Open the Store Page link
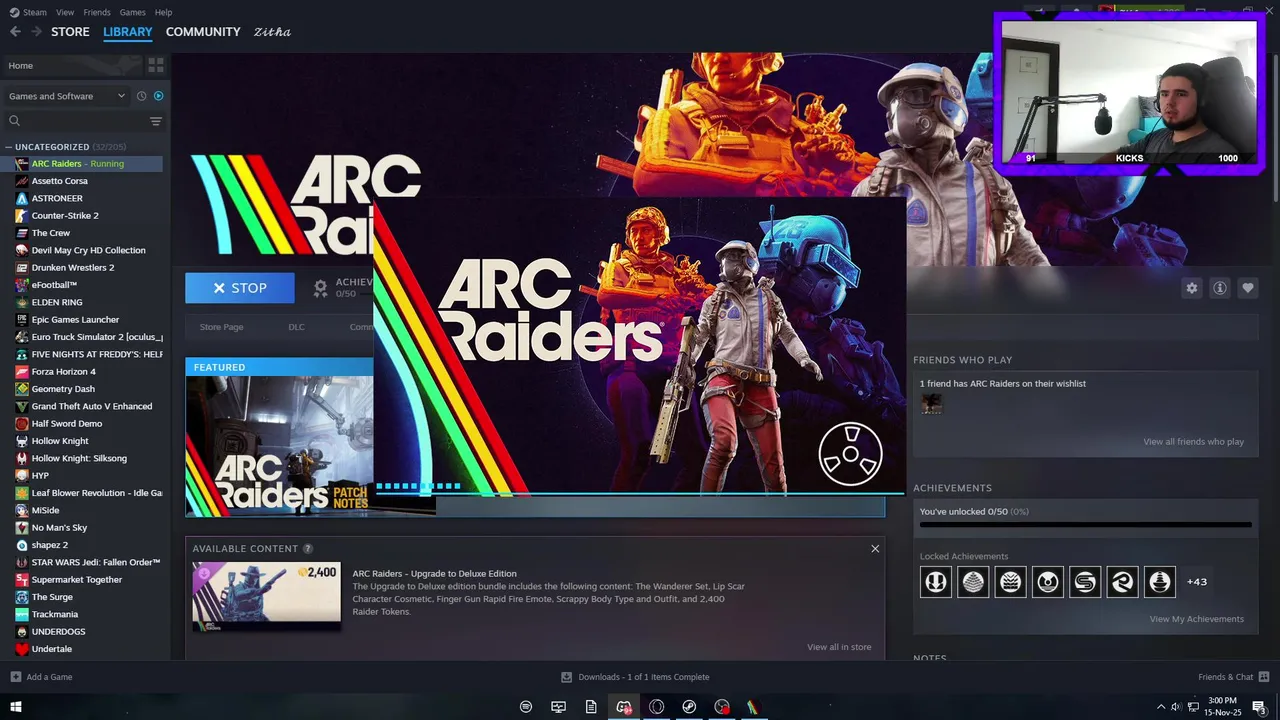The image size is (1280, 720). (x=221, y=327)
